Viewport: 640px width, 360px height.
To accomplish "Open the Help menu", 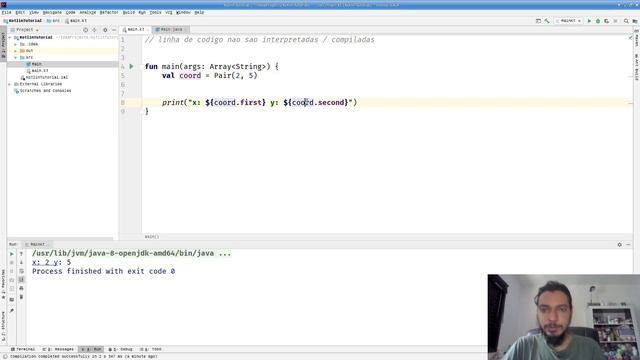I will (199, 13).
